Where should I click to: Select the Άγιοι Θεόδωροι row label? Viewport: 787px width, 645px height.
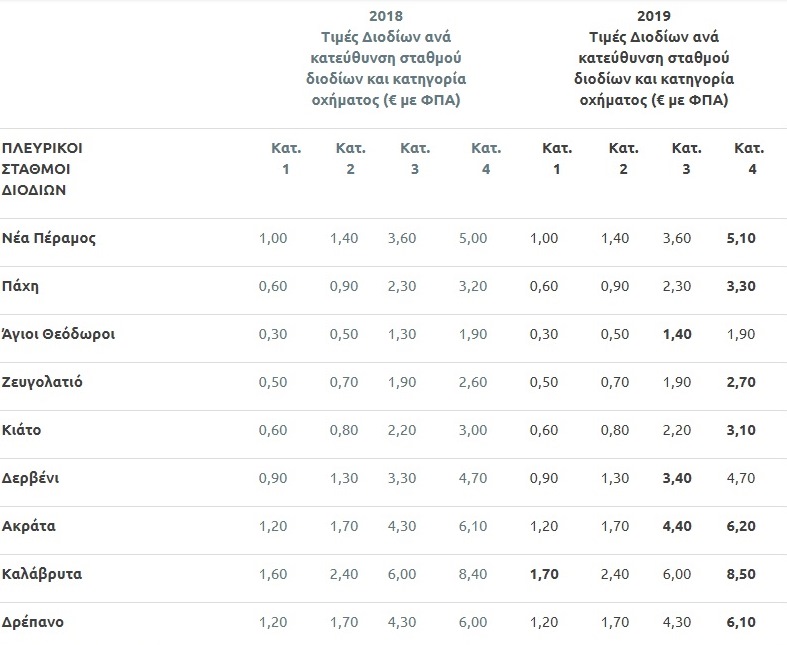(57, 334)
